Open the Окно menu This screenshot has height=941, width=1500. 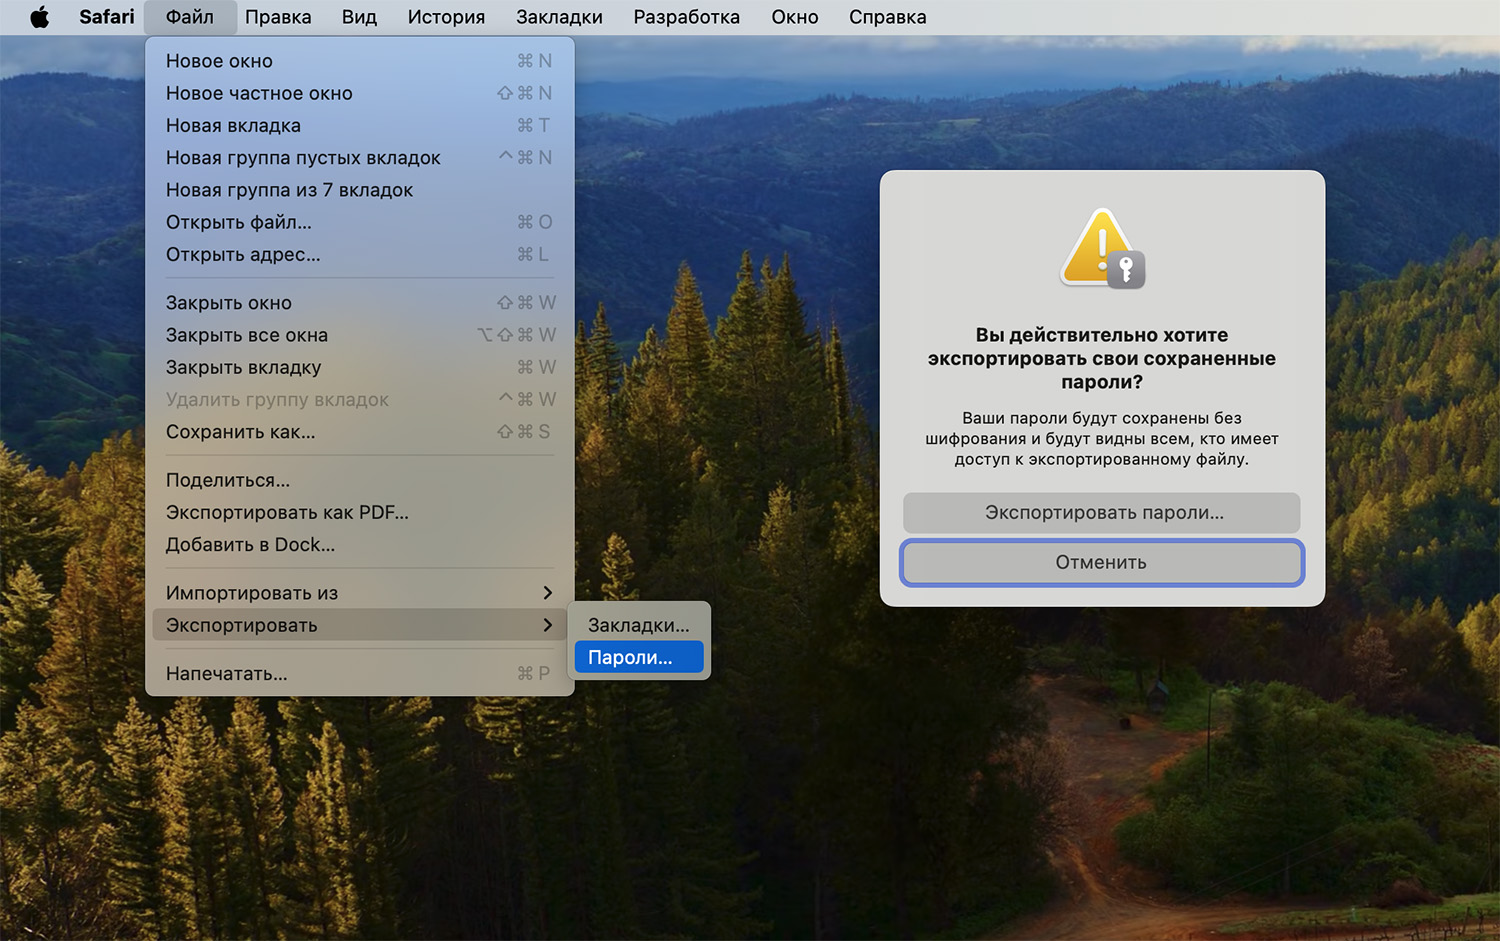(x=795, y=17)
